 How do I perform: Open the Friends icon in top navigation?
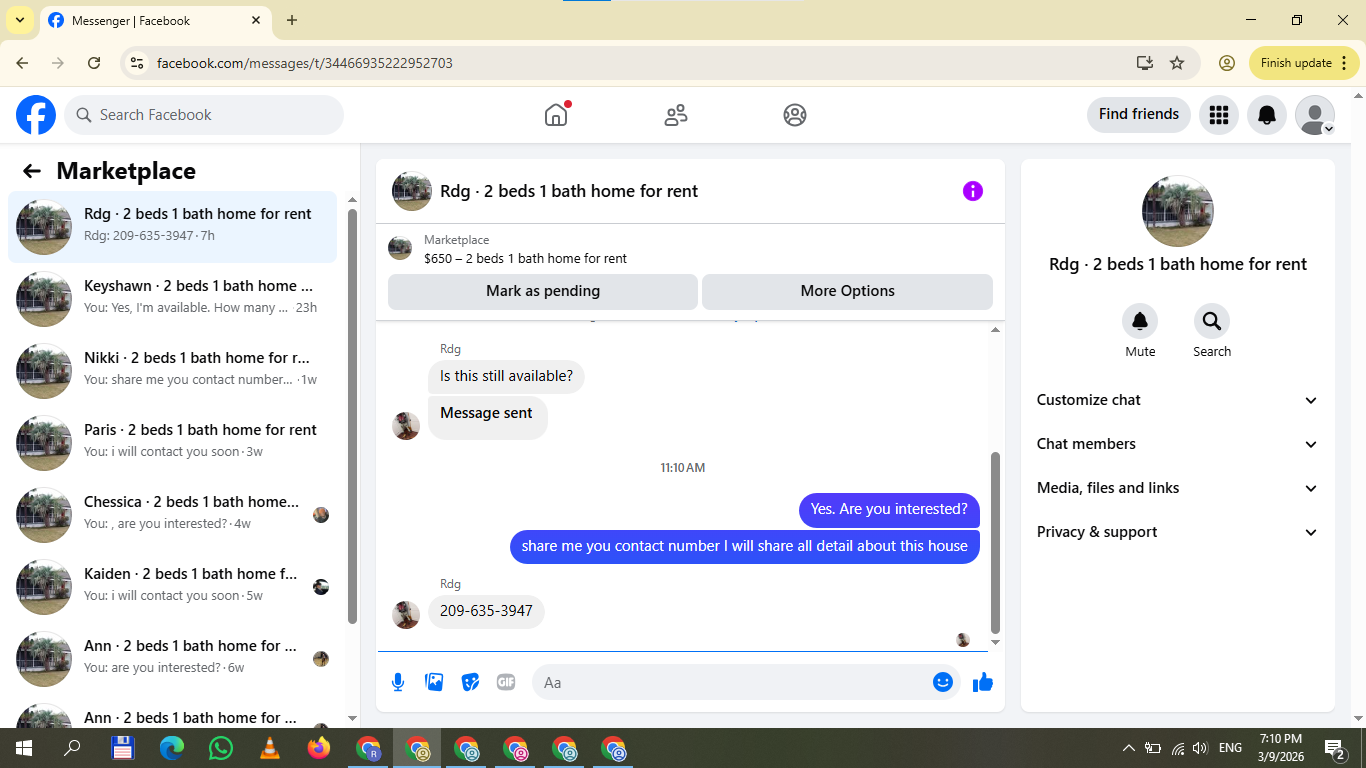tap(676, 115)
